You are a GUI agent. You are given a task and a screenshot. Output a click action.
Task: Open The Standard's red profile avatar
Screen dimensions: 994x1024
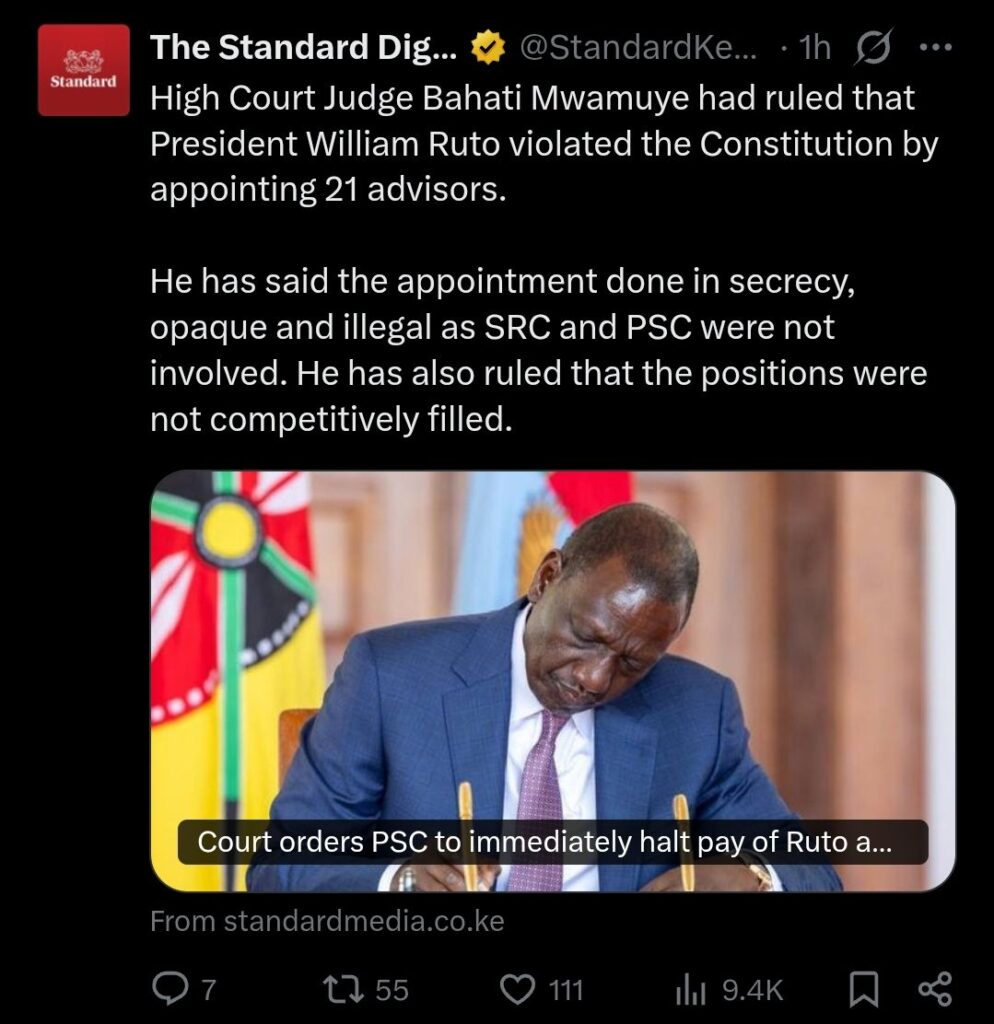coord(84,70)
